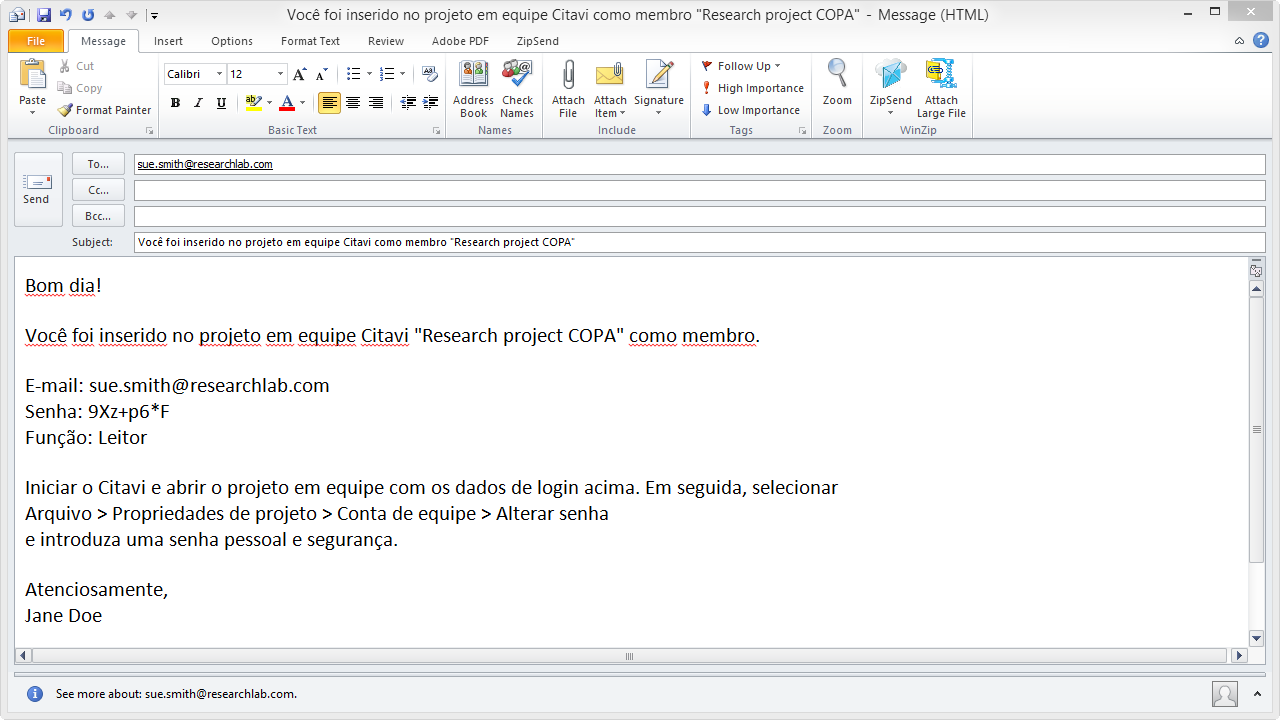Click the Paste clipboard icon
1280x720 pixels.
pos(33,75)
